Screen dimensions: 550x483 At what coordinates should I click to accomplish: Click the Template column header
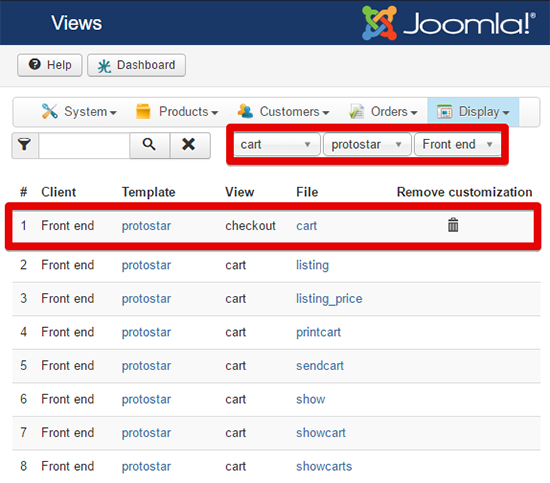pos(148,192)
